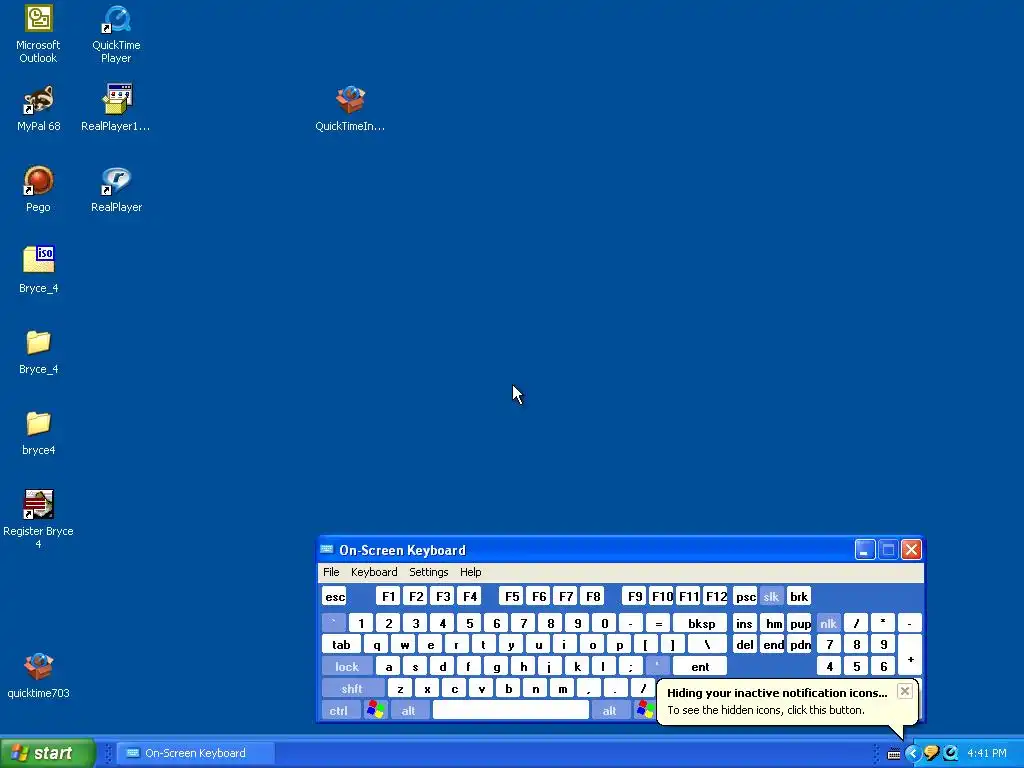
Task: Click the psc key
Action: pos(745,596)
